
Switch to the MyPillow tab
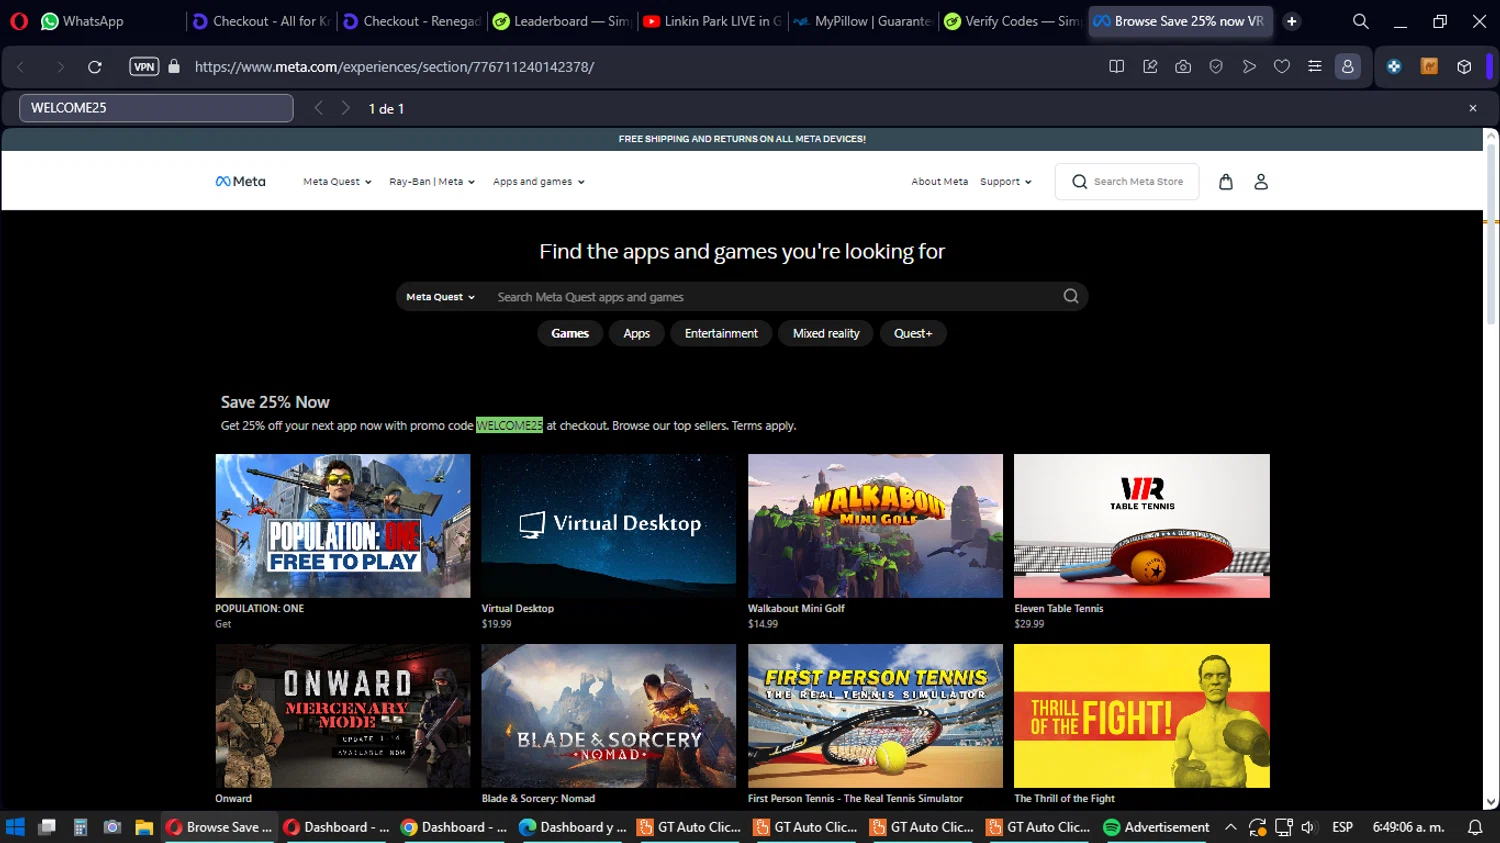862,21
